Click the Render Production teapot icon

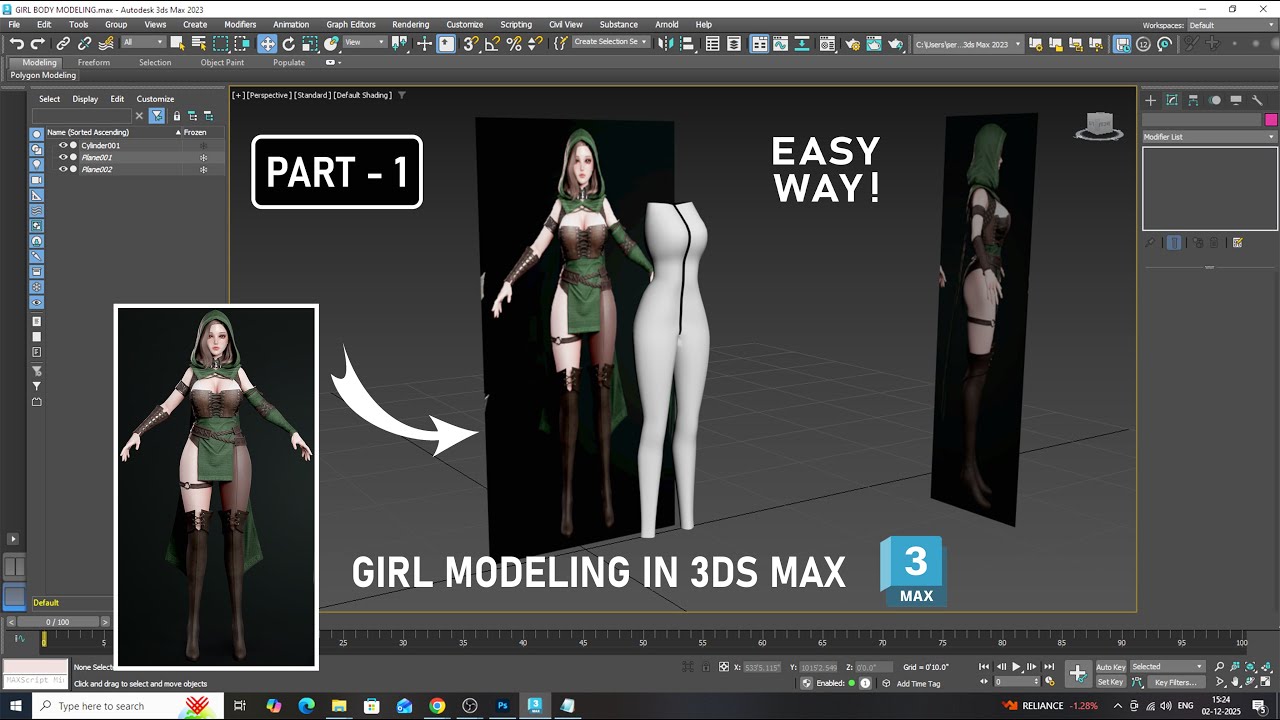click(896, 43)
